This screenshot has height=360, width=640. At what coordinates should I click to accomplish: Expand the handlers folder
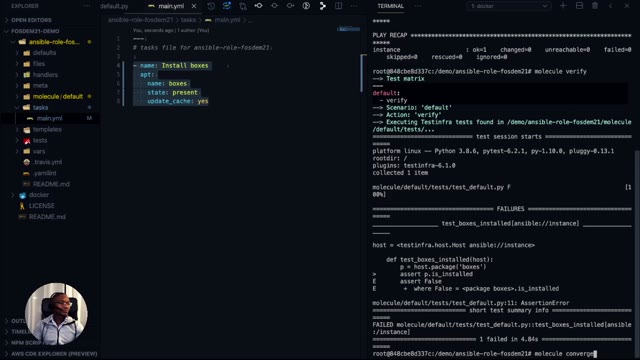[x=45, y=75]
